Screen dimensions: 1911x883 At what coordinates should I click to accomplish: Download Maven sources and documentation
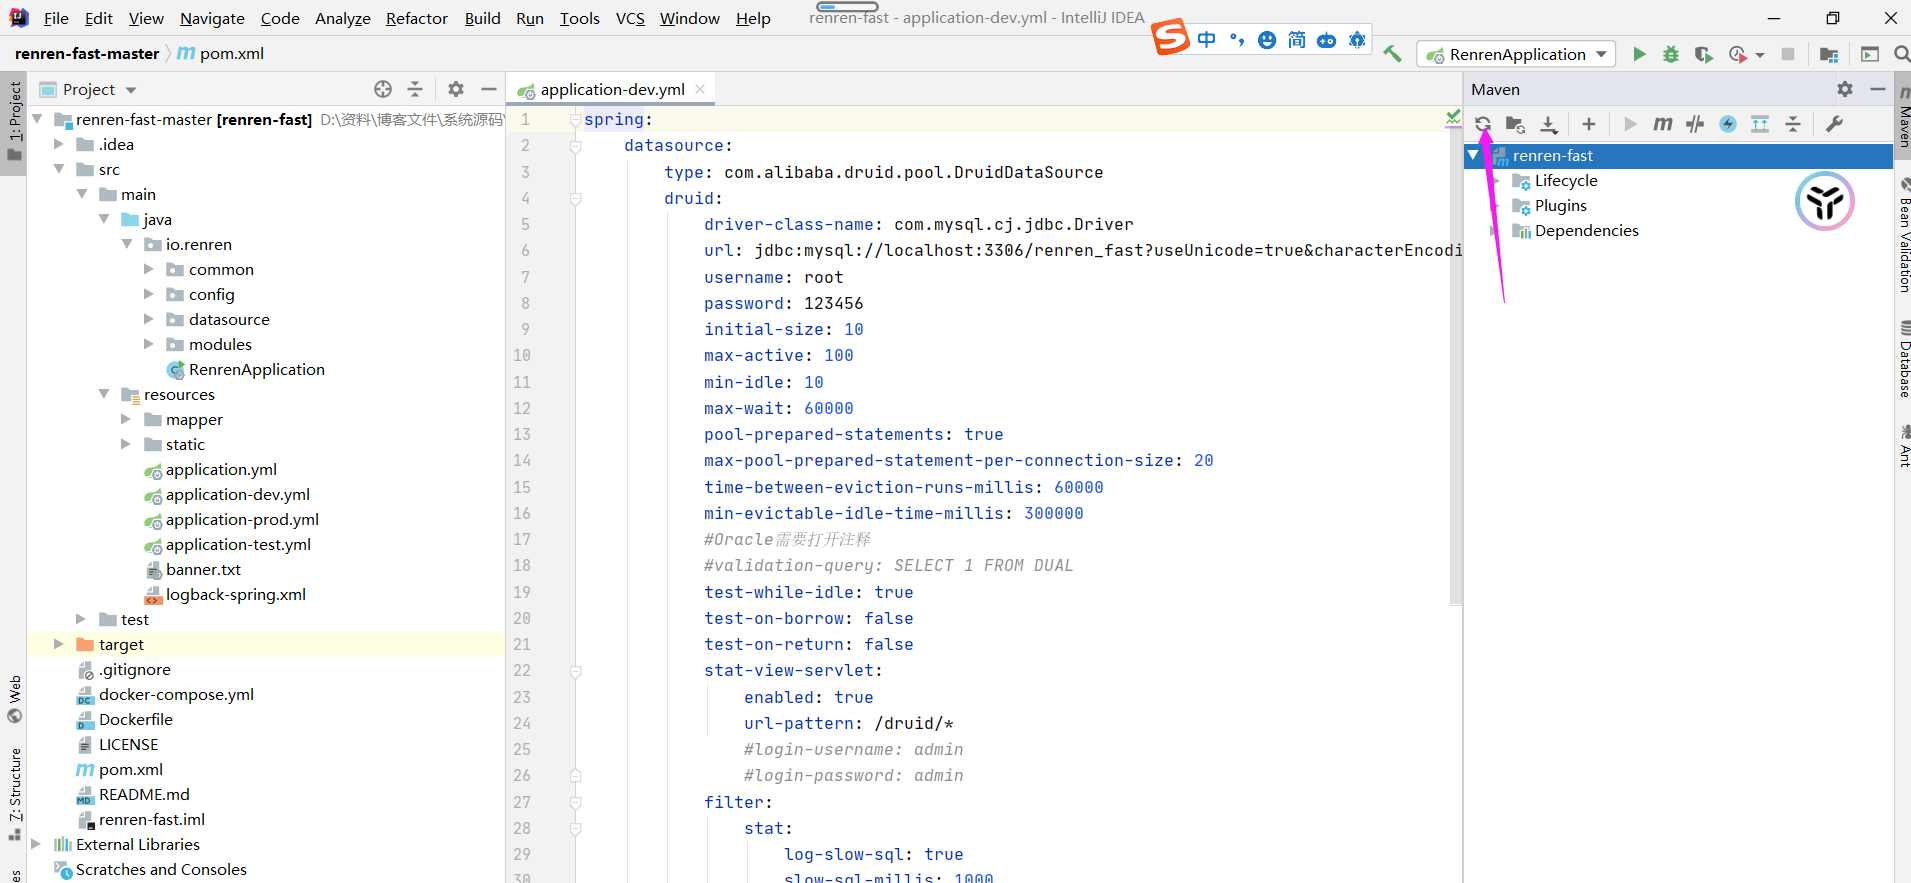[x=1549, y=124]
